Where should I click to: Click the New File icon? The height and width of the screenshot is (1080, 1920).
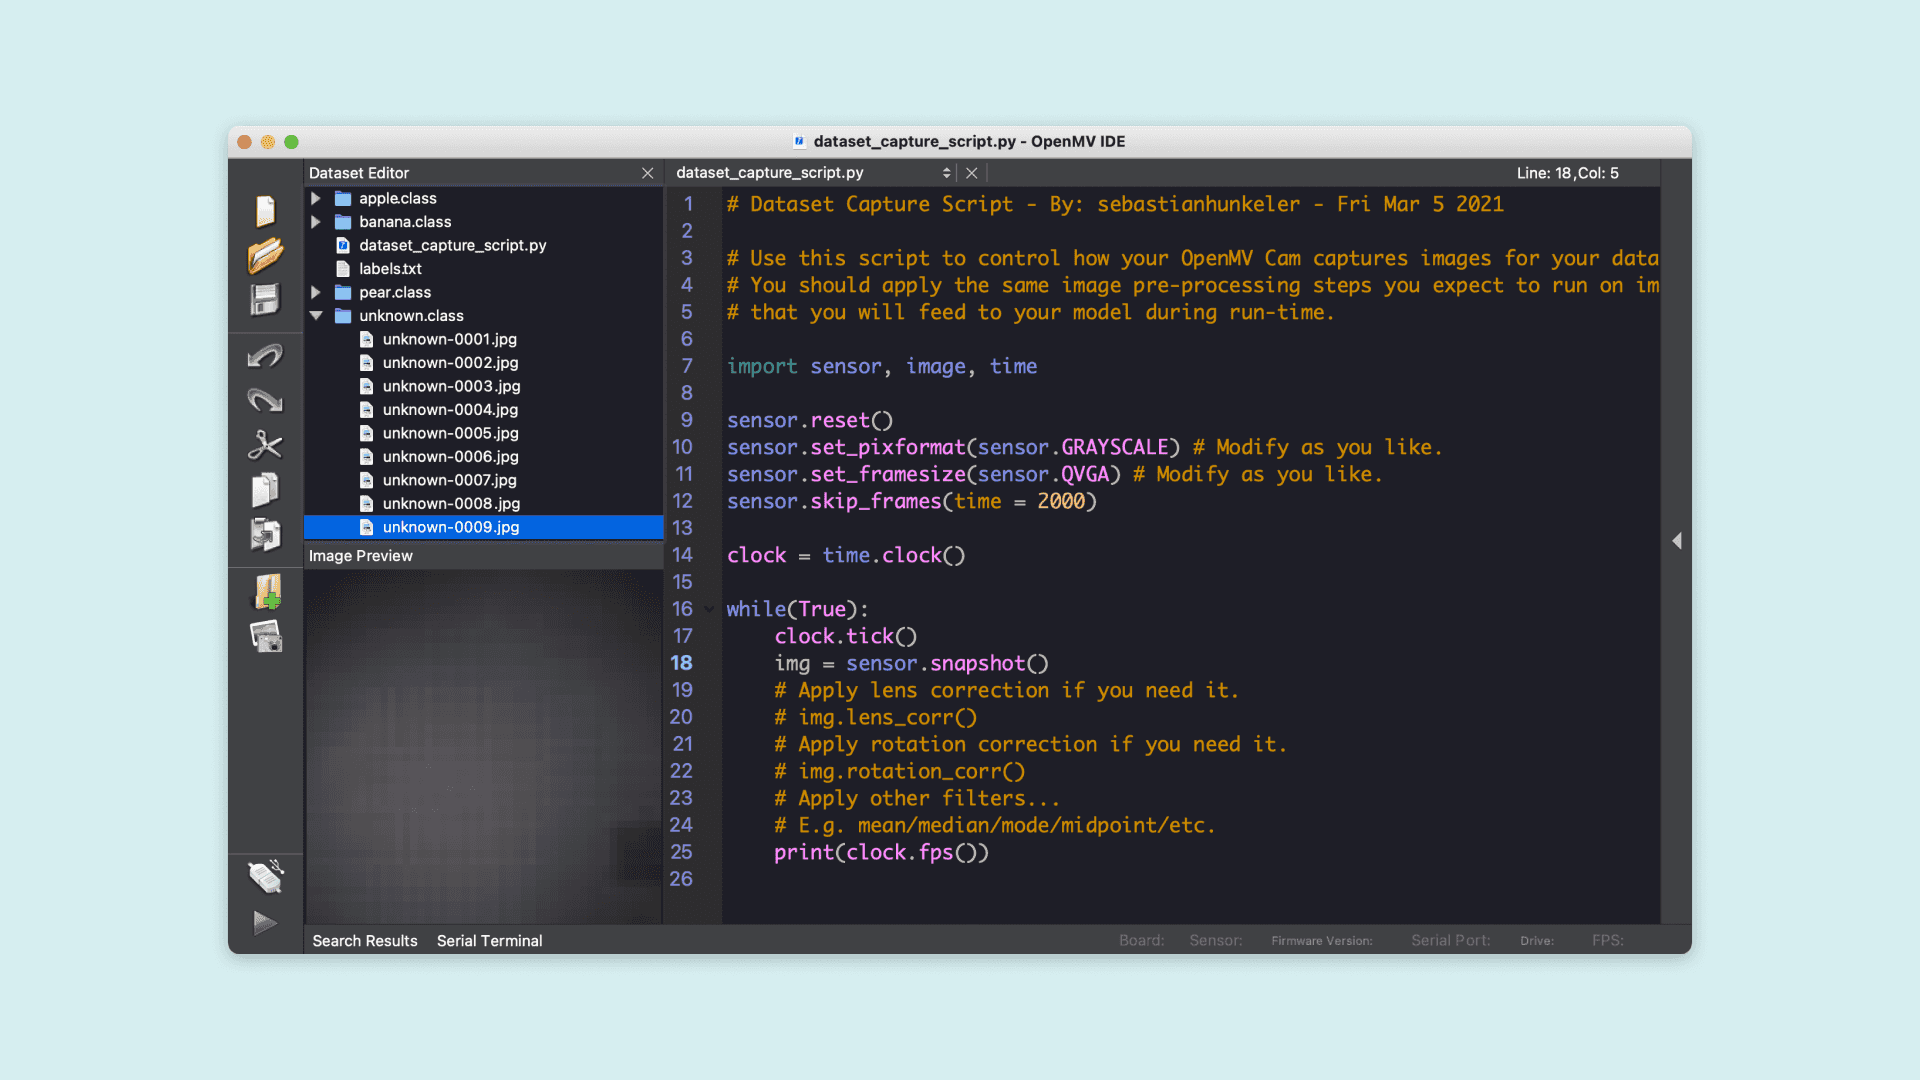point(265,211)
